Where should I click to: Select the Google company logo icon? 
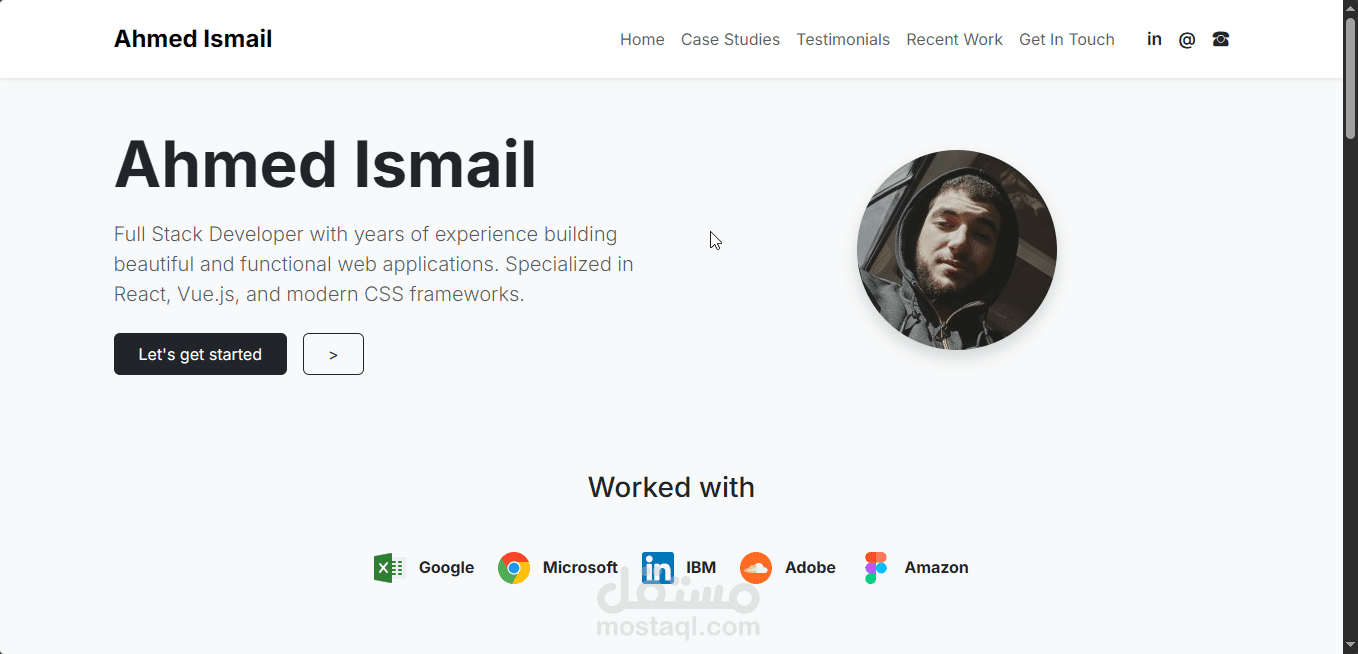(x=389, y=567)
